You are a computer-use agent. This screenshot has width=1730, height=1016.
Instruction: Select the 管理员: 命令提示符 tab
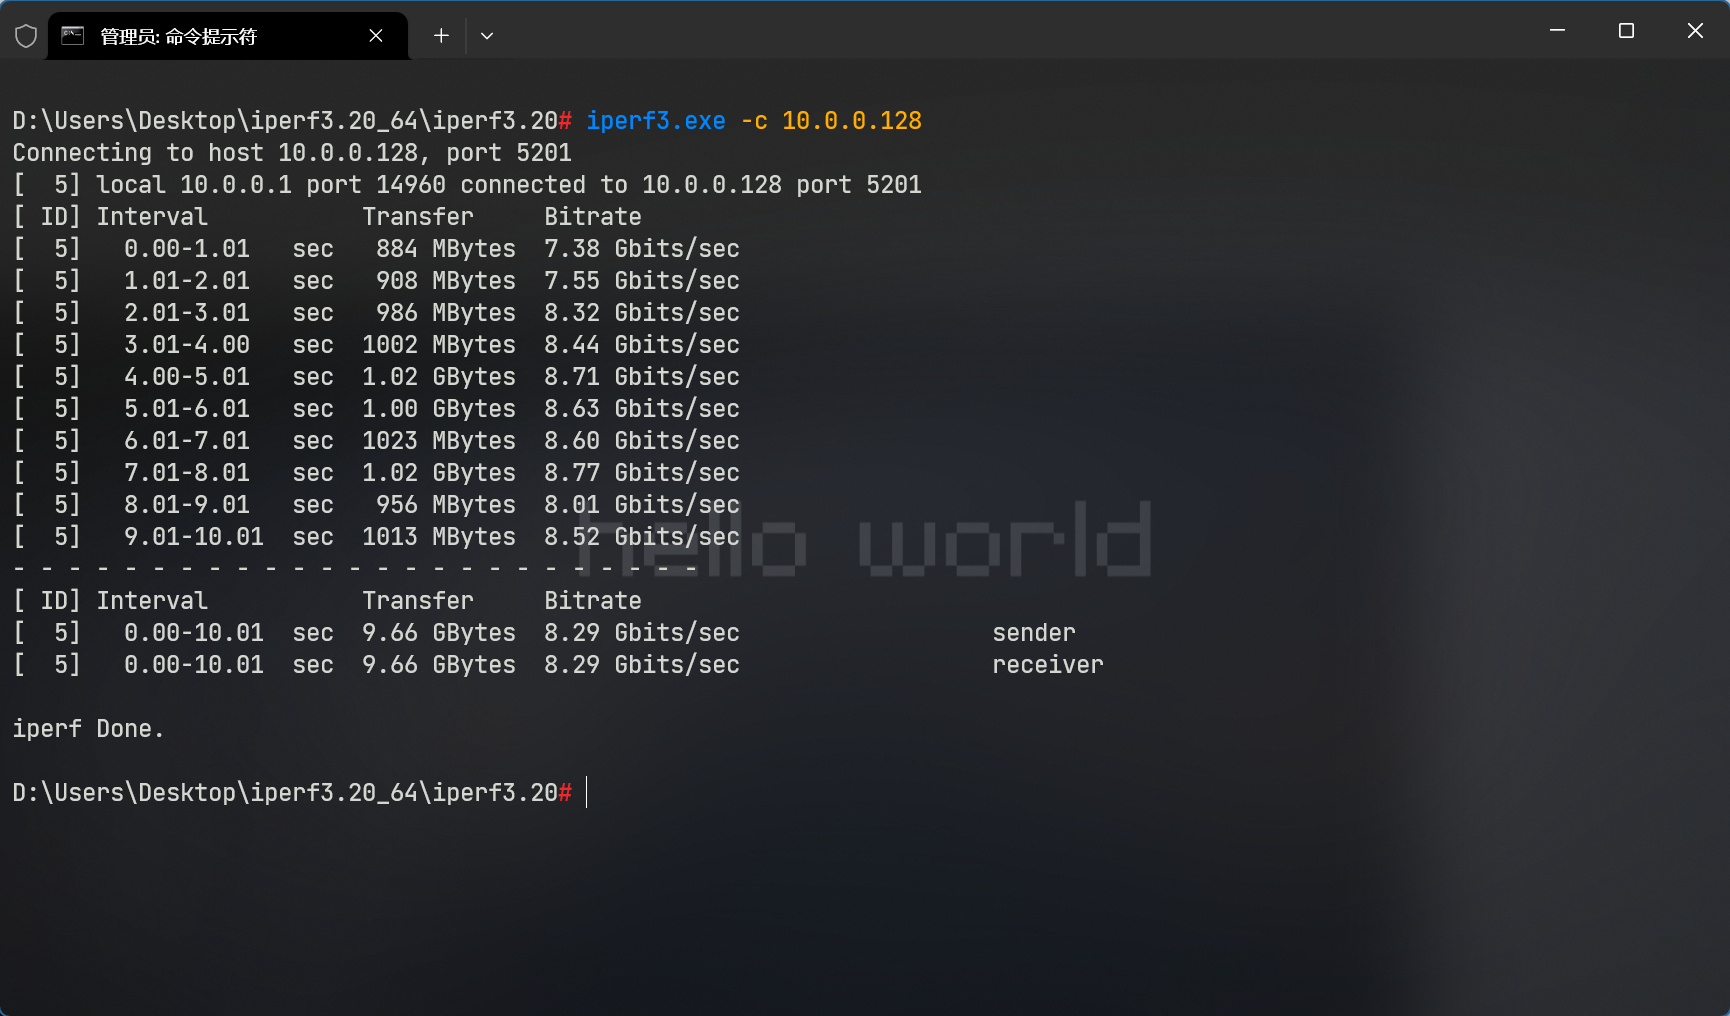[200, 36]
